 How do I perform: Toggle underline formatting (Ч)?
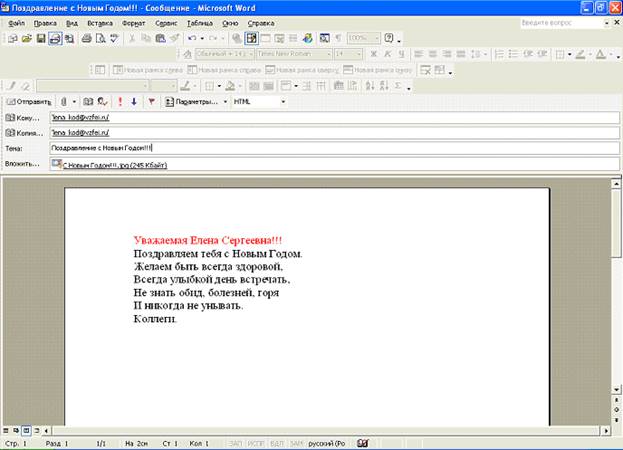[x=401, y=54]
